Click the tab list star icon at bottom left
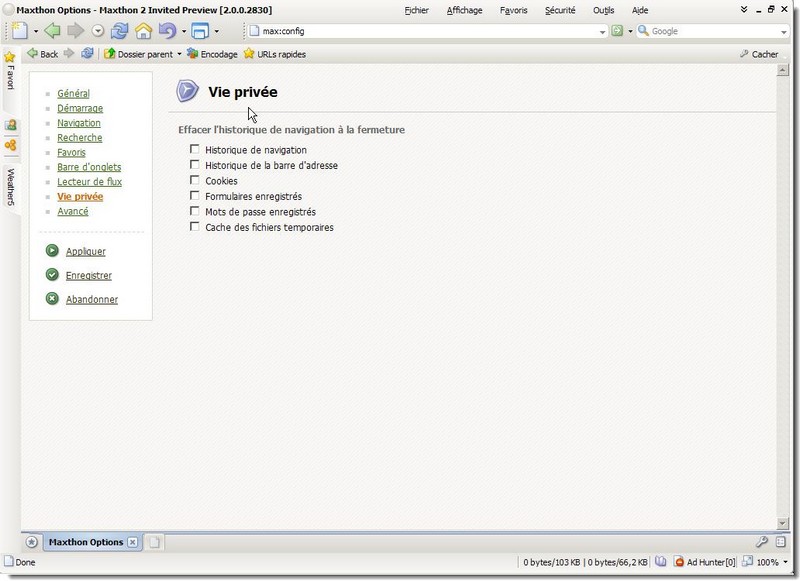 click(32, 542)
